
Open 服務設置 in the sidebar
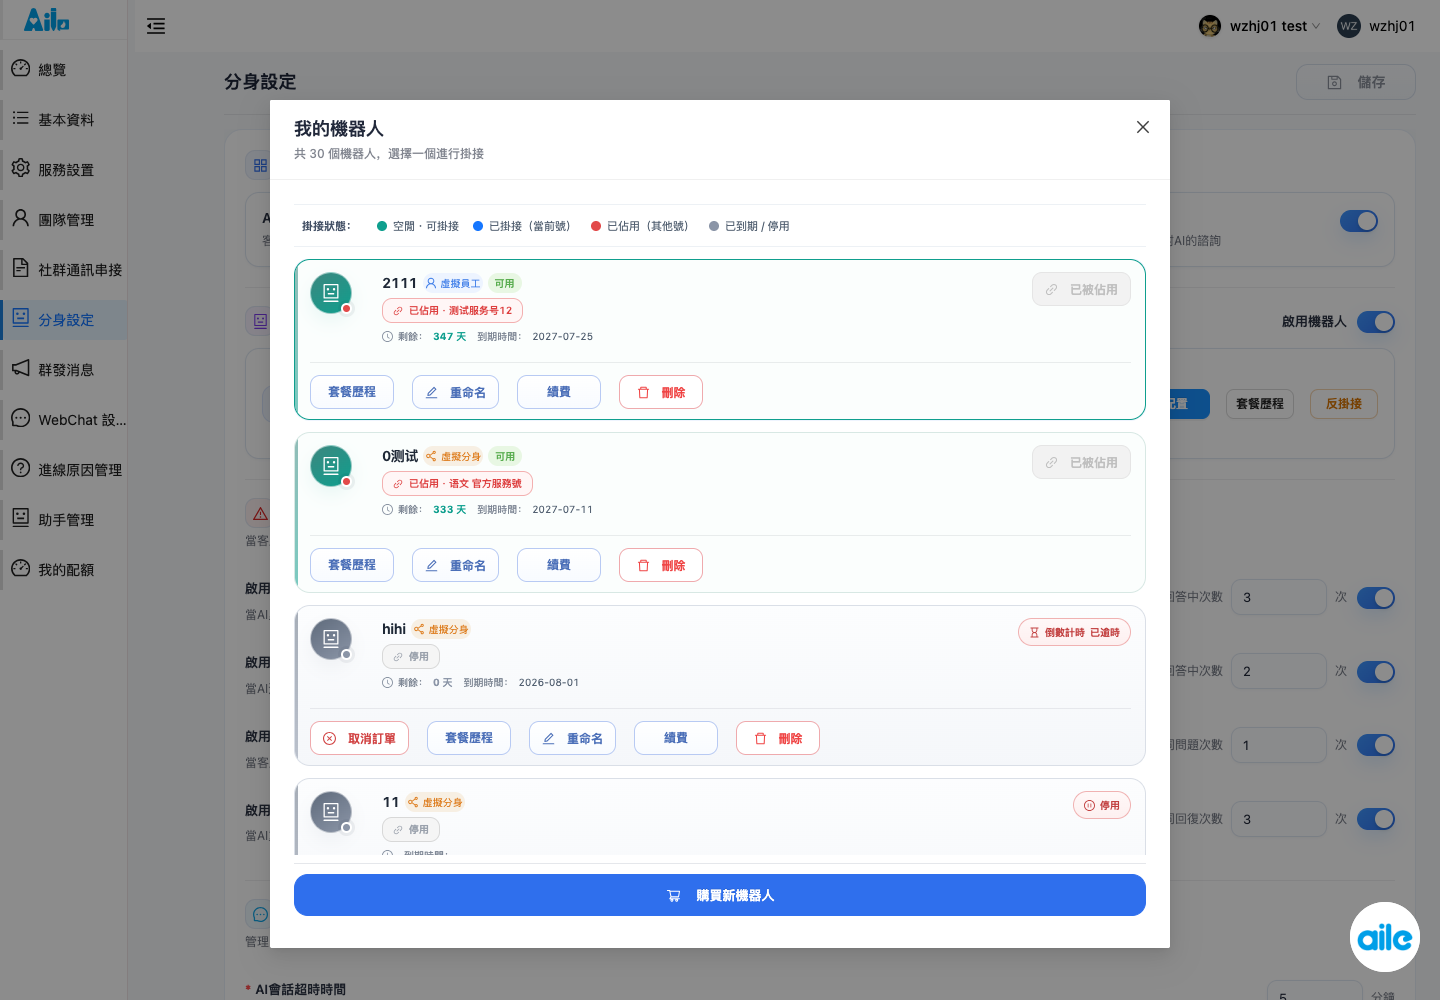coord(64,169)
